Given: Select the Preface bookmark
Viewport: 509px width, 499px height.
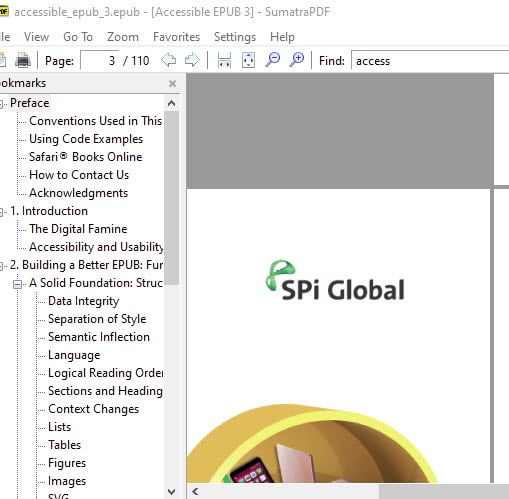Looking at the screenshot, I should pyautogui.click(x=30, y=103).
